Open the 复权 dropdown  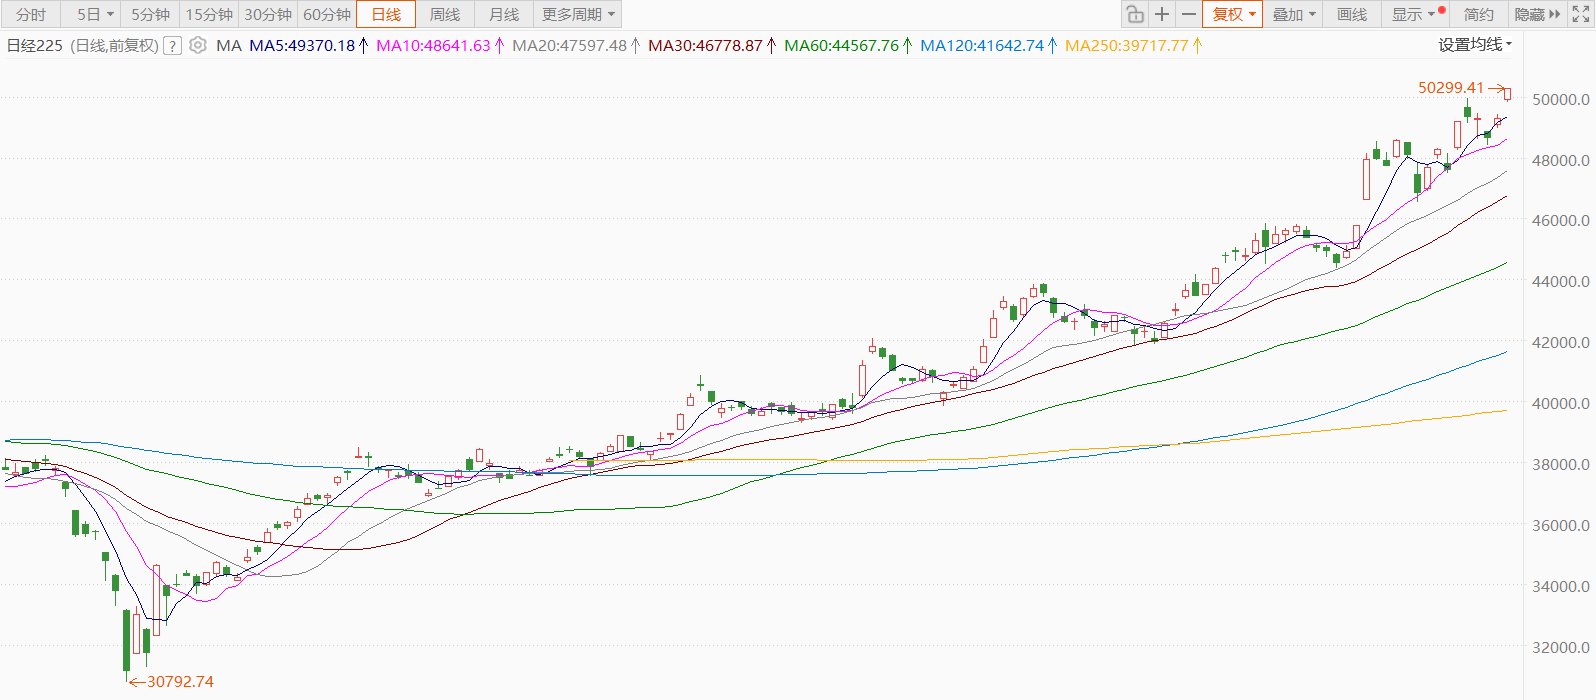click(1233, 14)
